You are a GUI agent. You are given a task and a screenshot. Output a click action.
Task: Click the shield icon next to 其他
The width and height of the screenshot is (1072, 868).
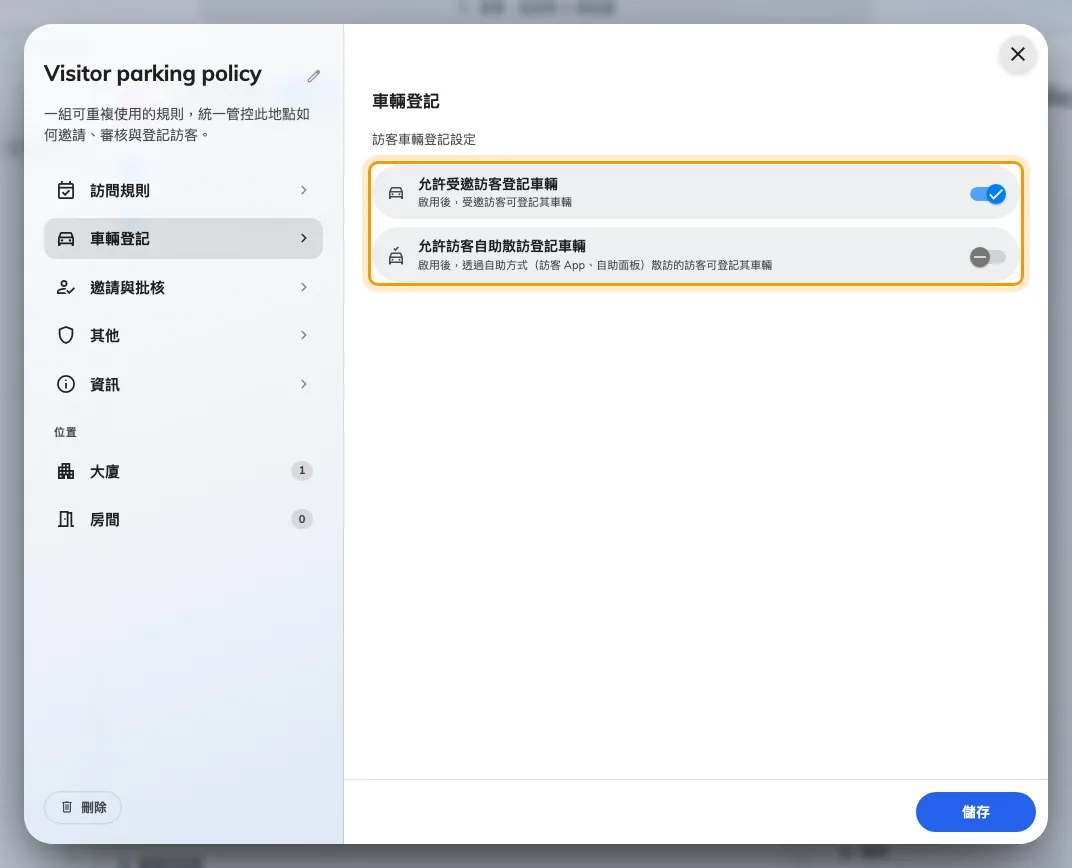point(66,335)
